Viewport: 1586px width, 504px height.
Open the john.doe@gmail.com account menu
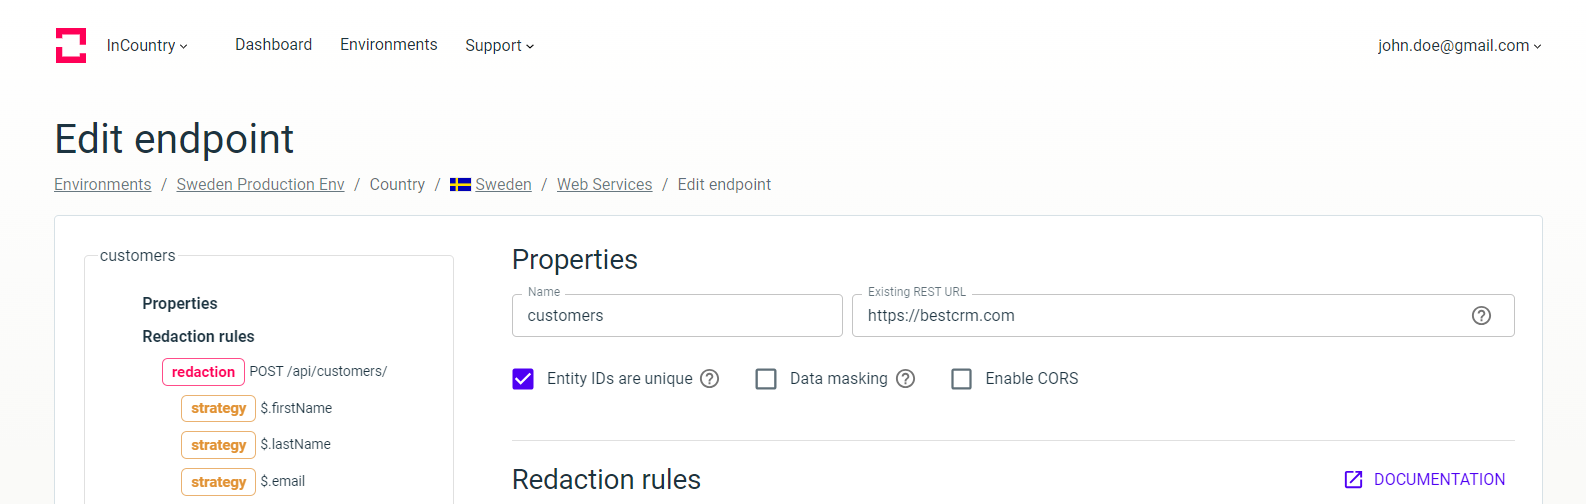(1459, 46)
